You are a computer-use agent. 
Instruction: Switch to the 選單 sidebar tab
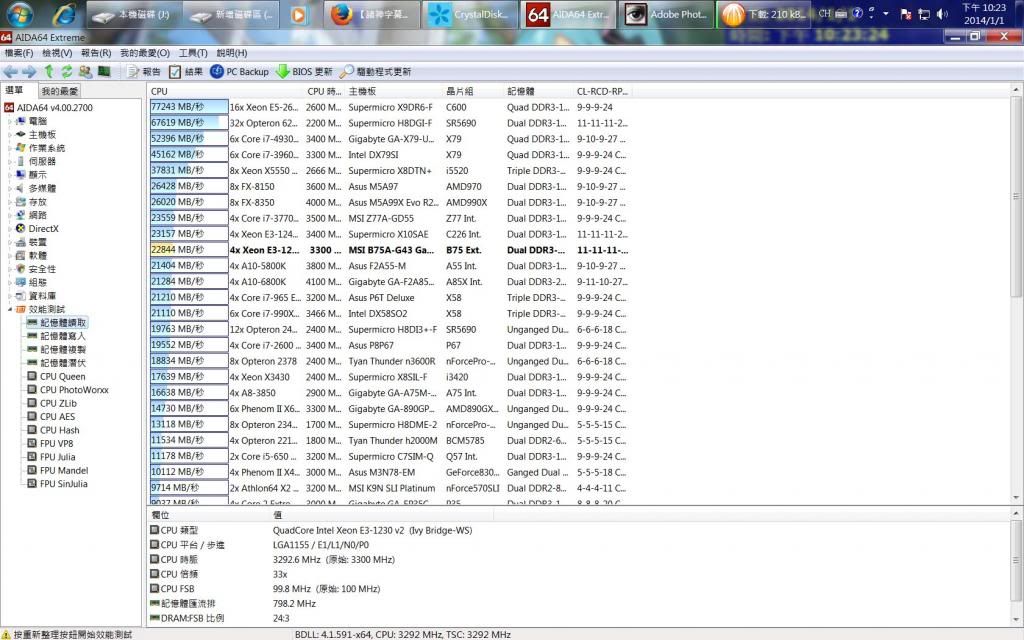[x=14, y=90]
